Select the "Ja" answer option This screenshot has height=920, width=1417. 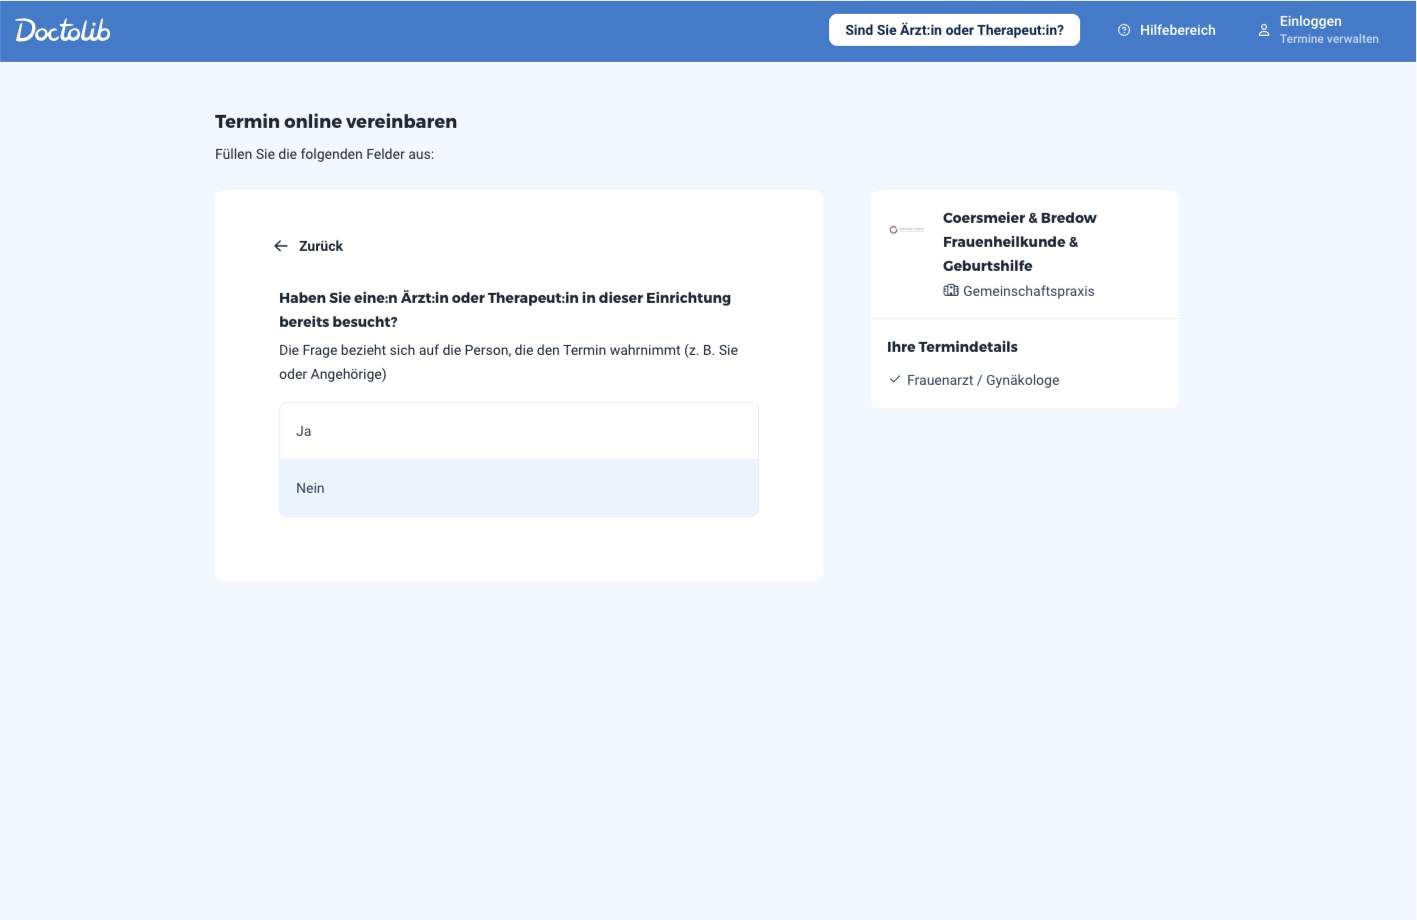click(518, 431)
